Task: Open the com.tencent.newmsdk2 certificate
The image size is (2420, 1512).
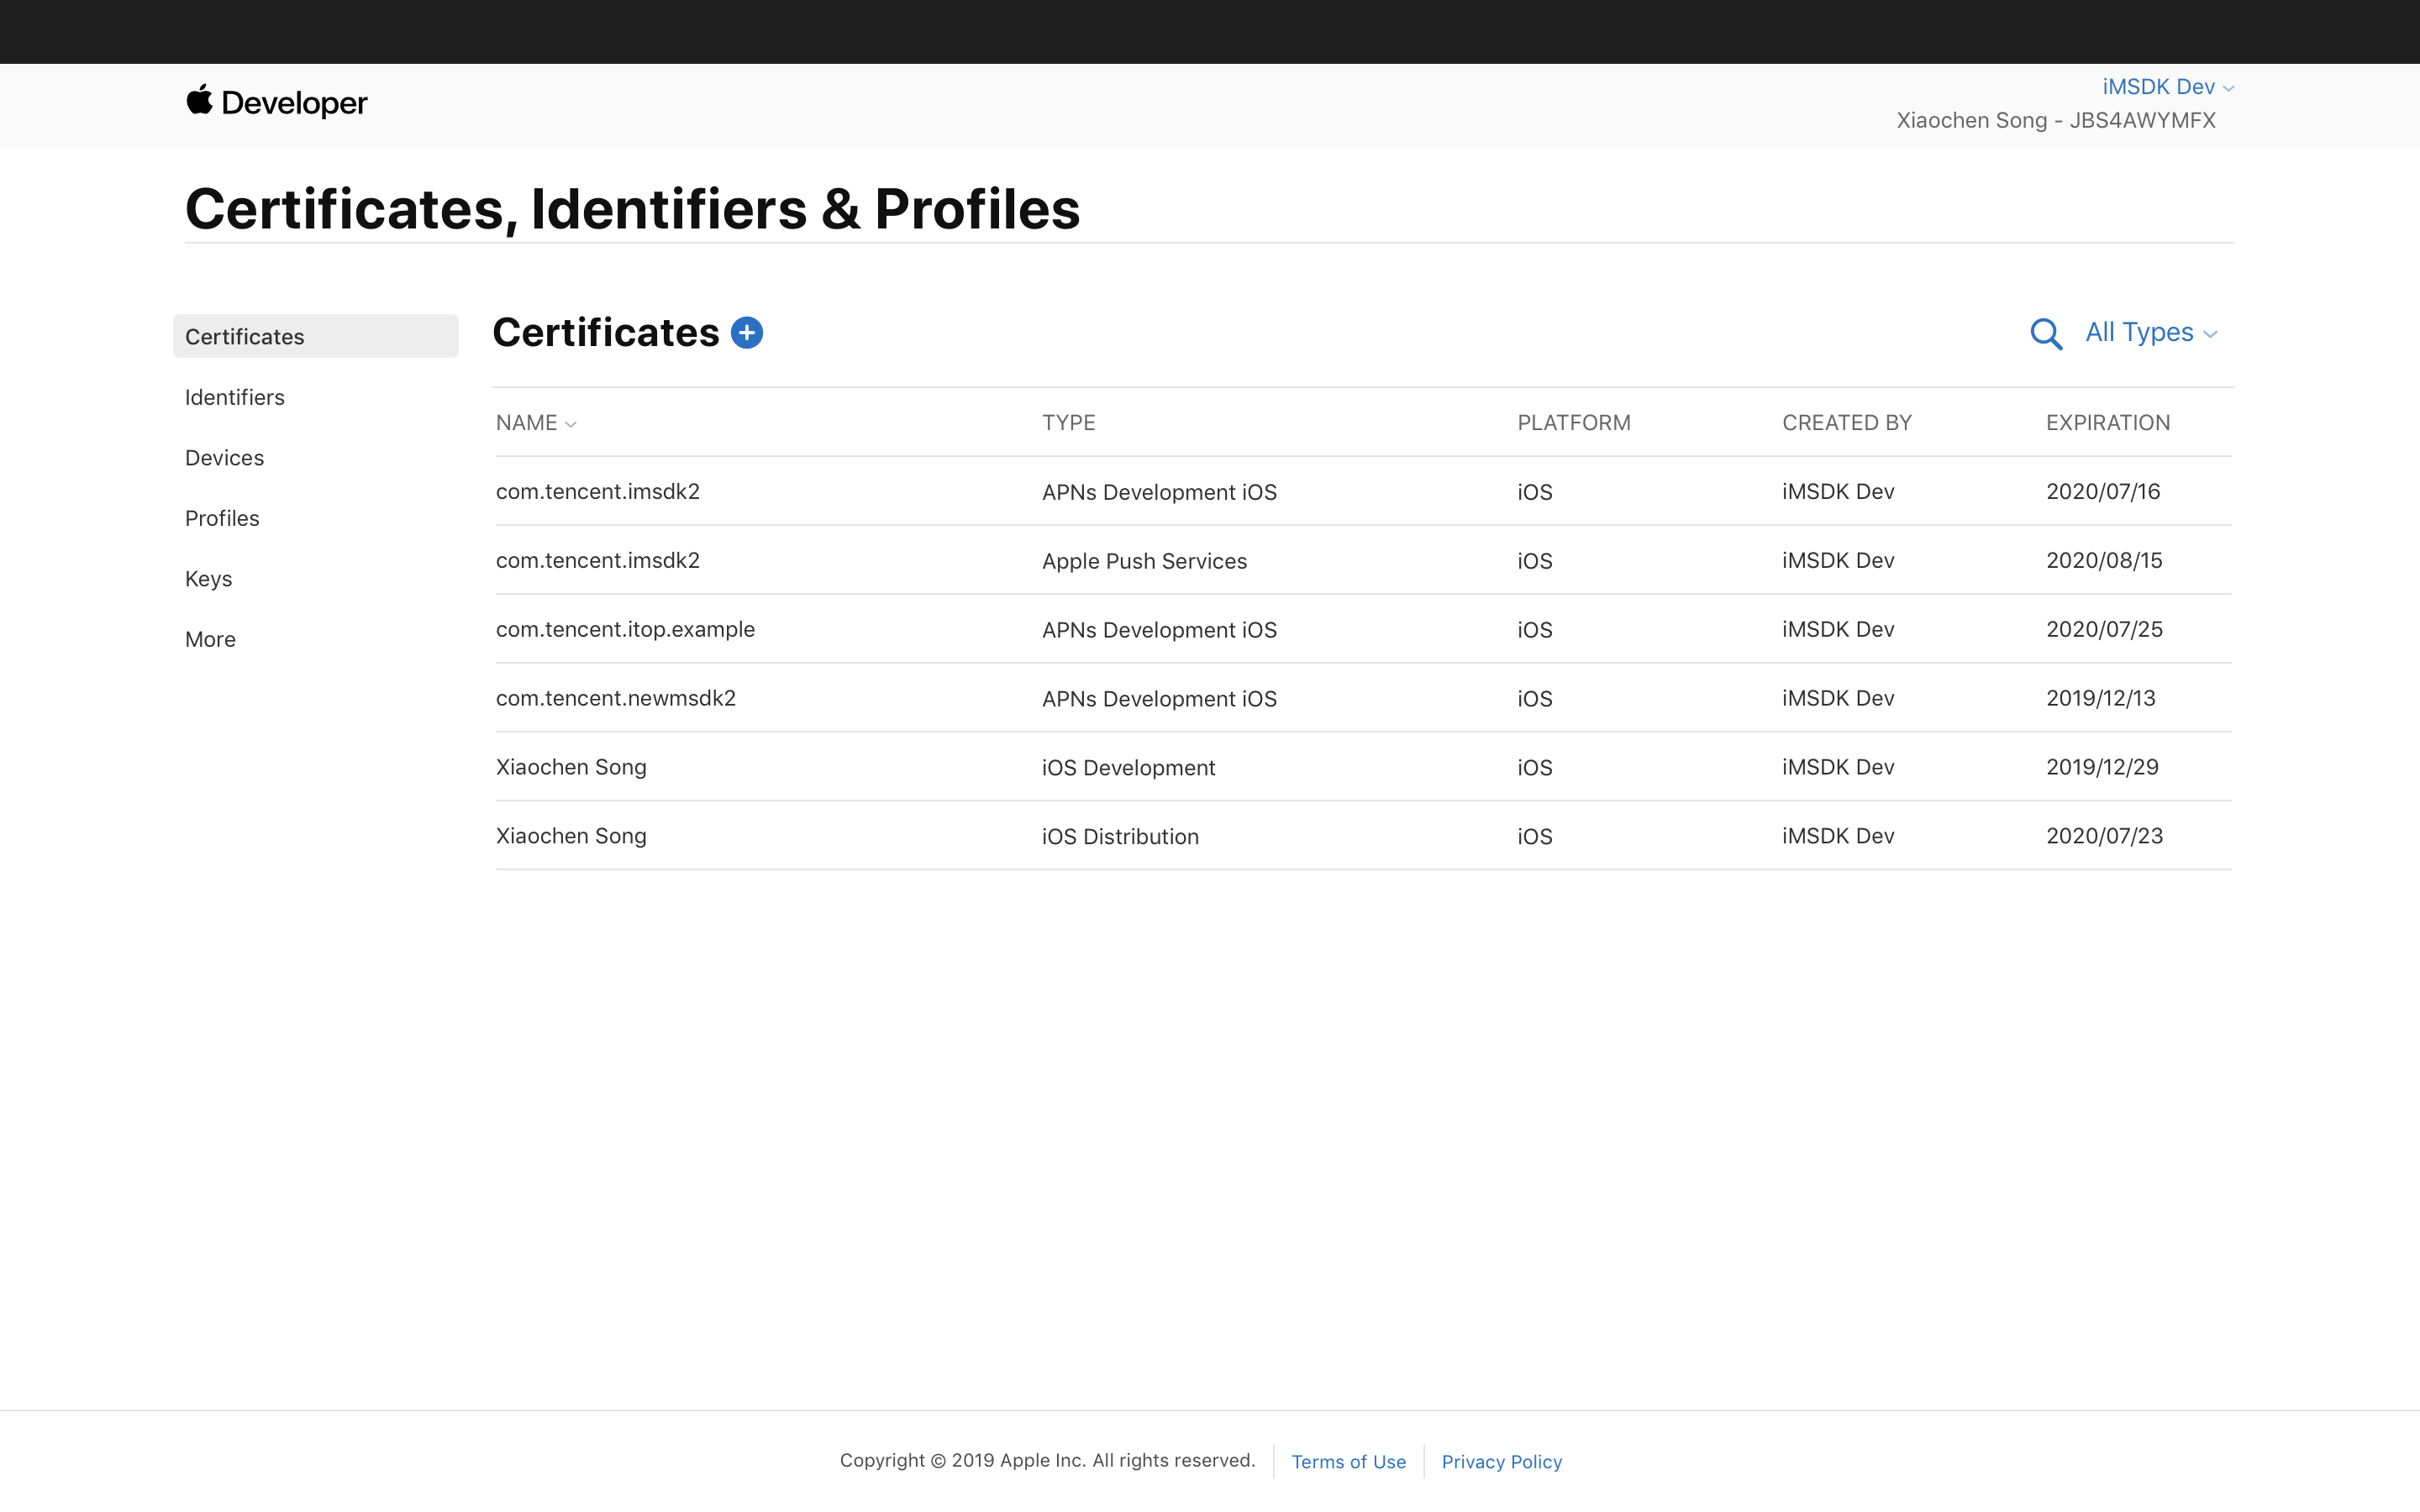Action: (1363, 698)
